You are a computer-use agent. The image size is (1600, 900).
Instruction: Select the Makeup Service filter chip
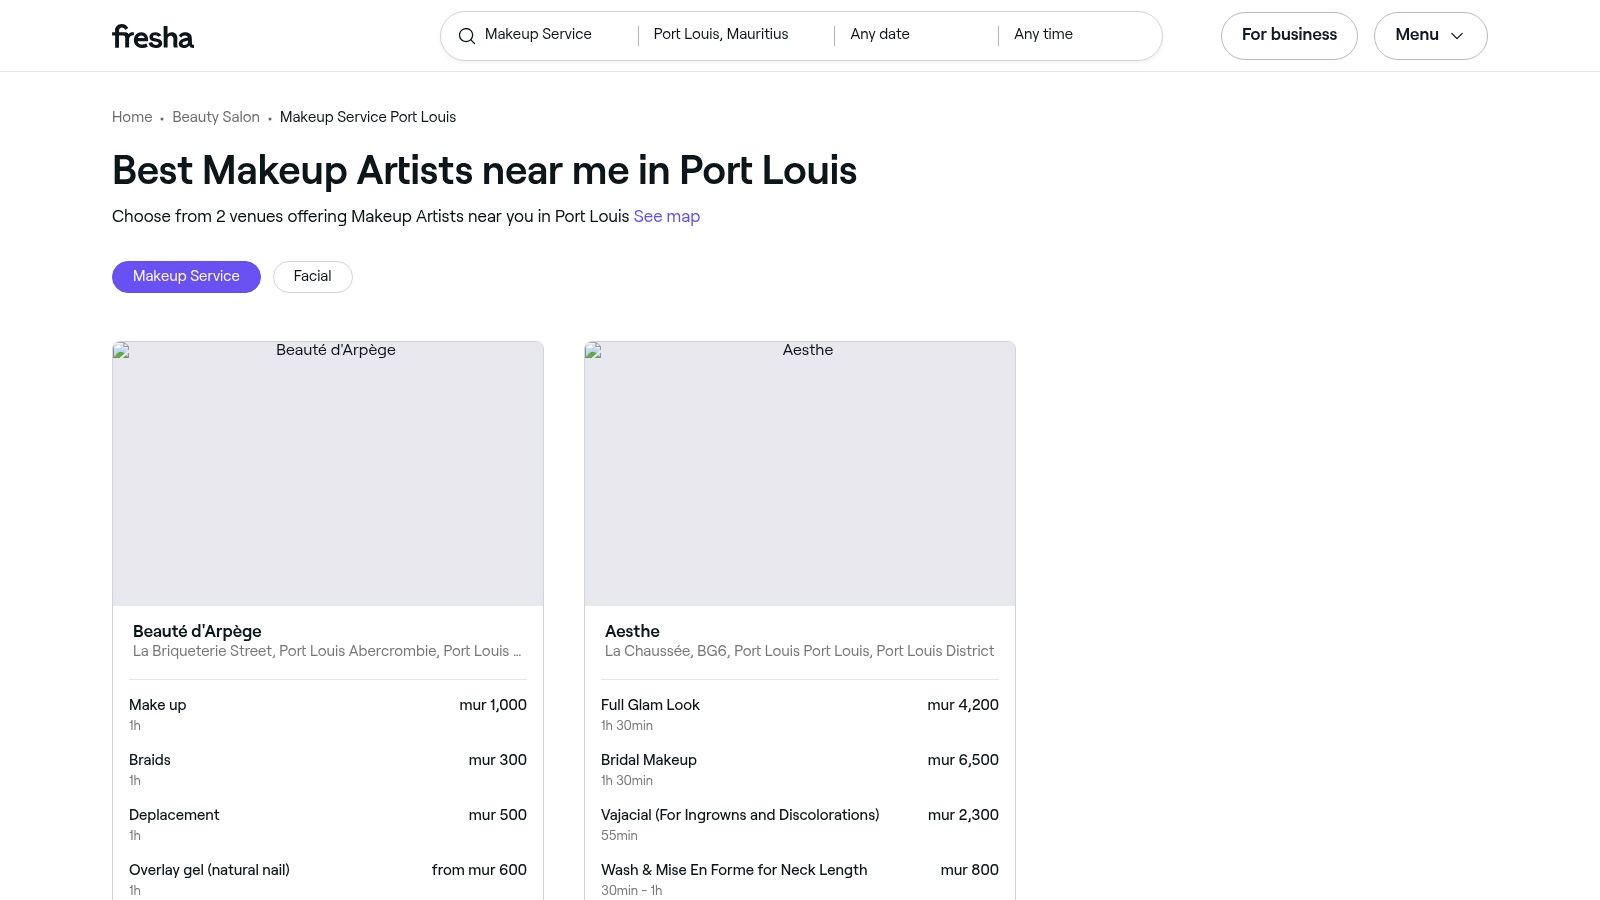[186, 276]
